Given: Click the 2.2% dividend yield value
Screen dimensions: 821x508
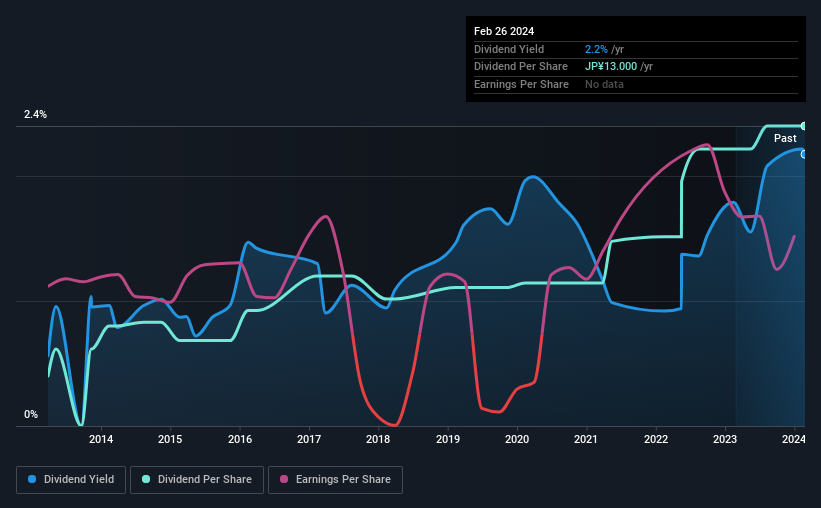Looking at the screenshot, I should (x=596, y=49).
